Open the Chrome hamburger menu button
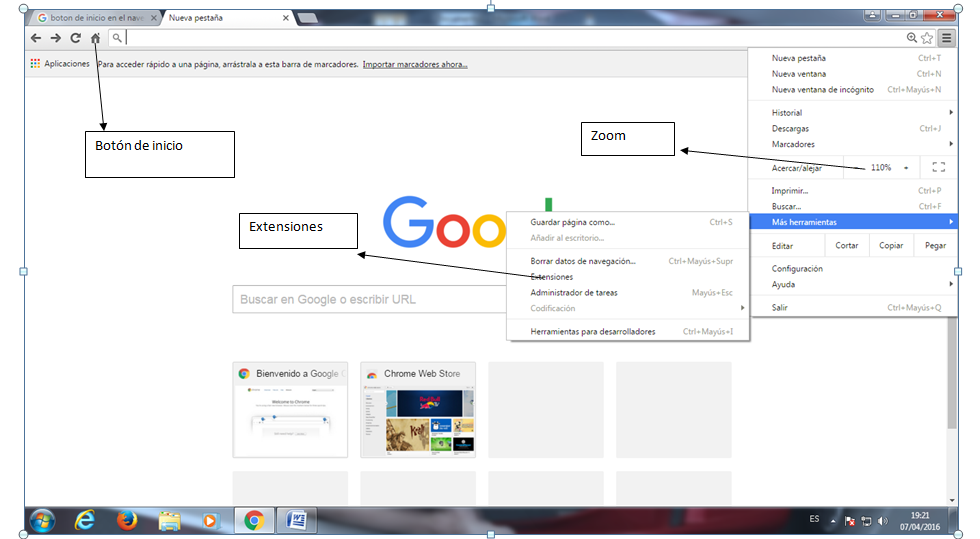 click(x=947, y=38)
